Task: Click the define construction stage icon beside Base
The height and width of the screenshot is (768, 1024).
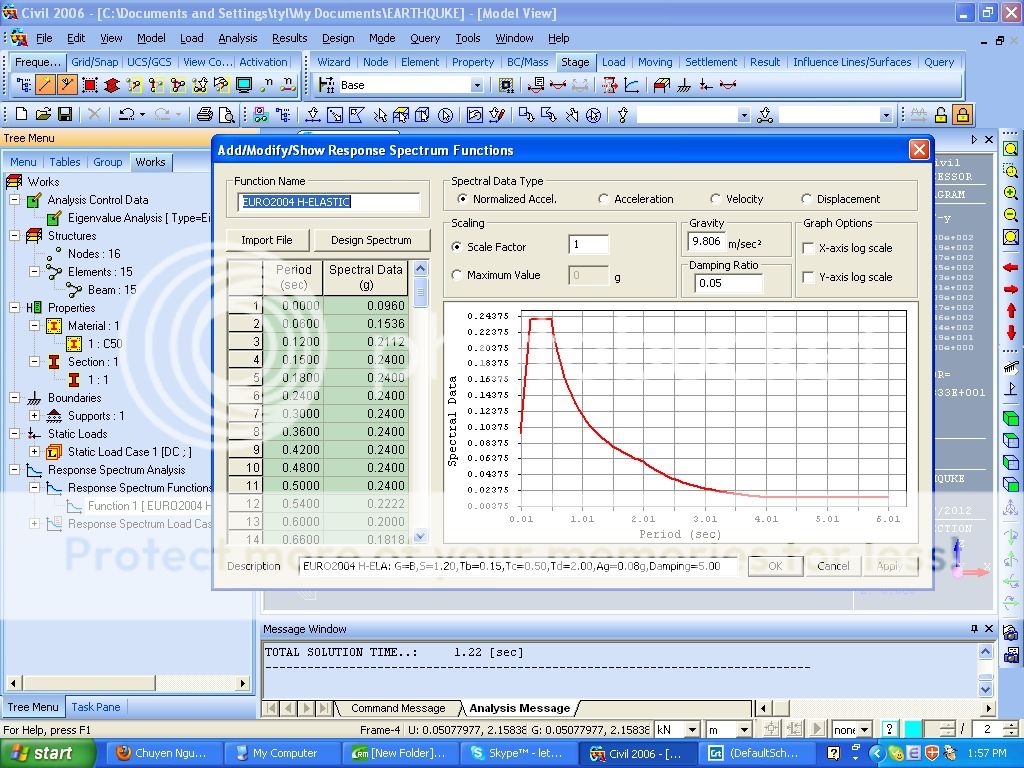Action: click(505, 85)
